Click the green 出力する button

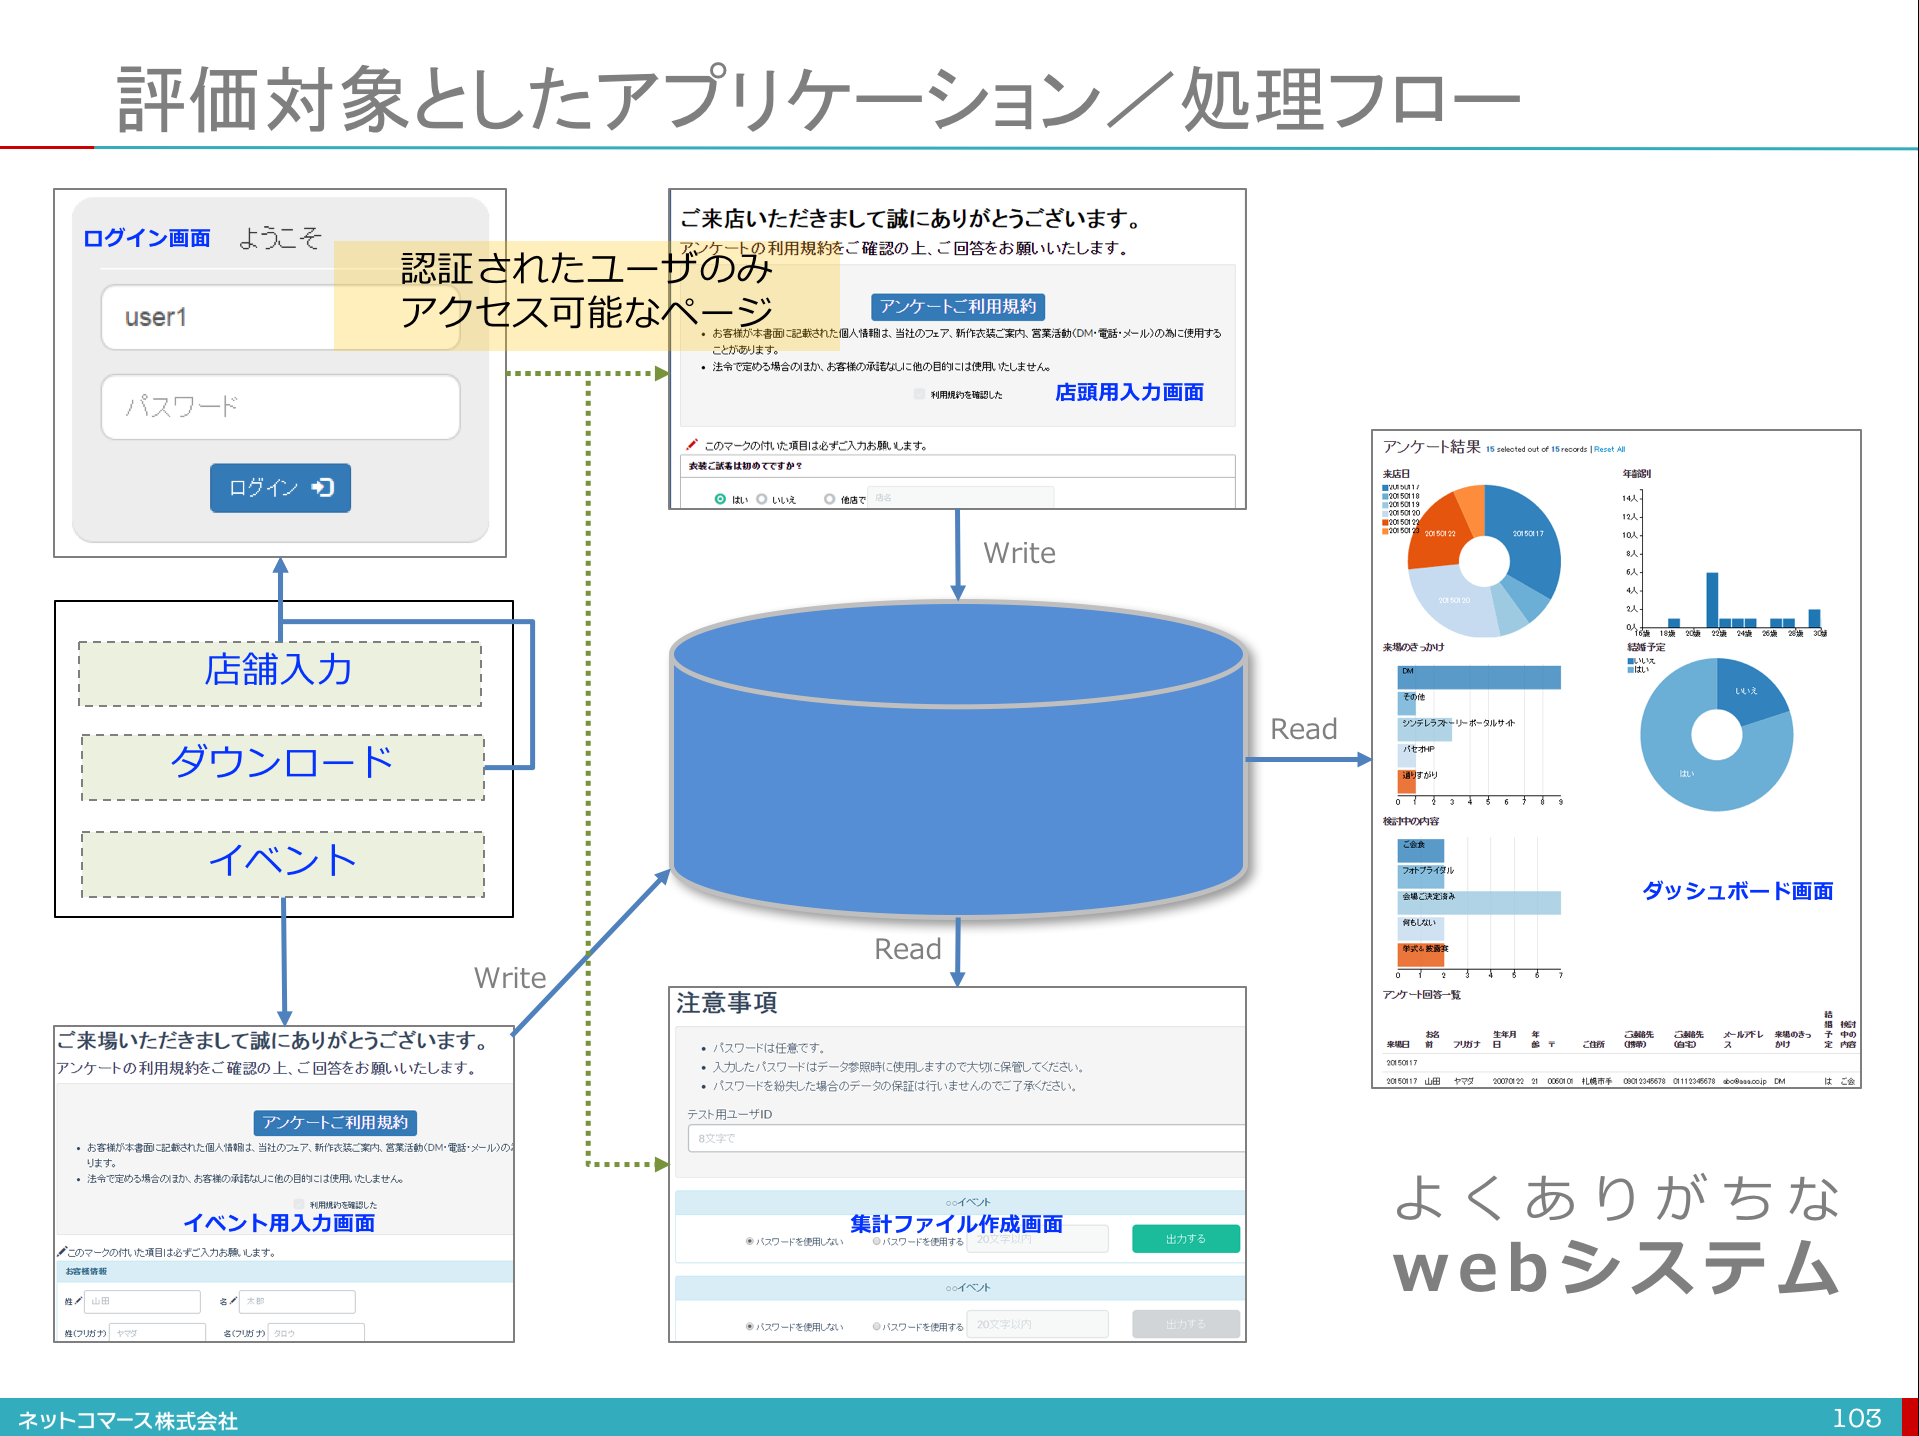coord(1186,1239)
